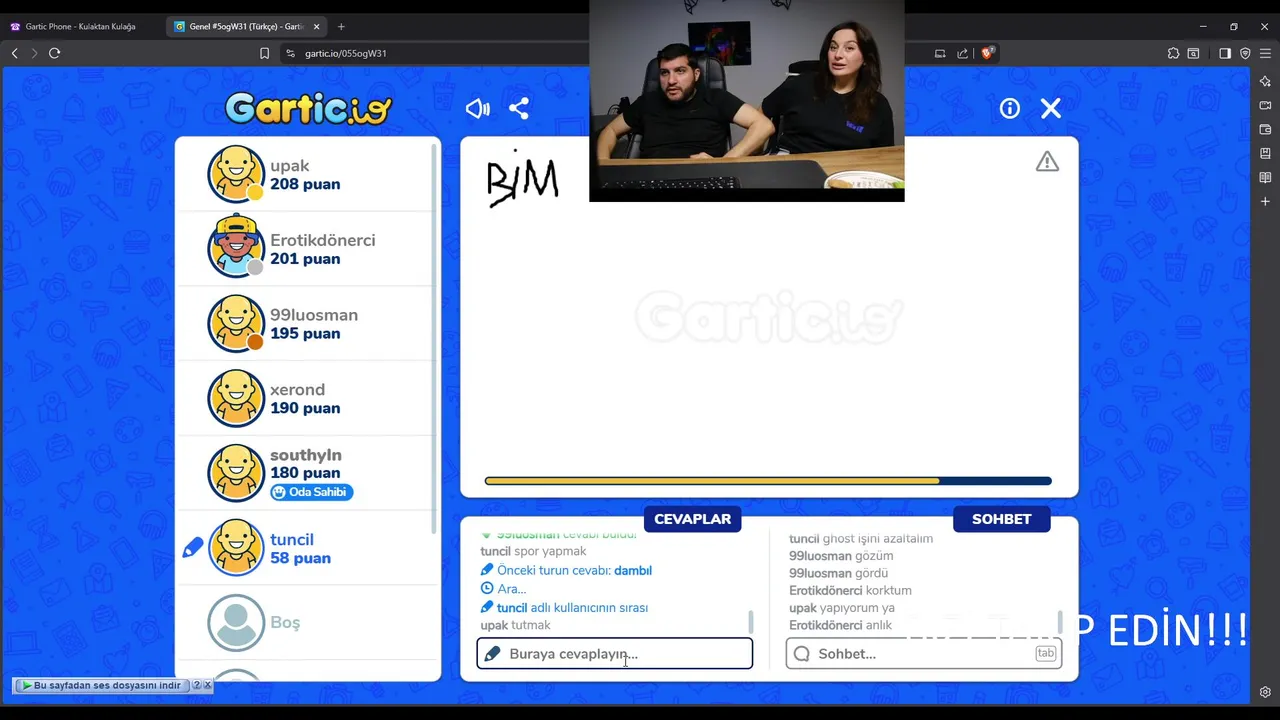This screenshot has width=1280, height=720.
Task: Reload the gartic.io page
Action: click(x=55, y=53)
